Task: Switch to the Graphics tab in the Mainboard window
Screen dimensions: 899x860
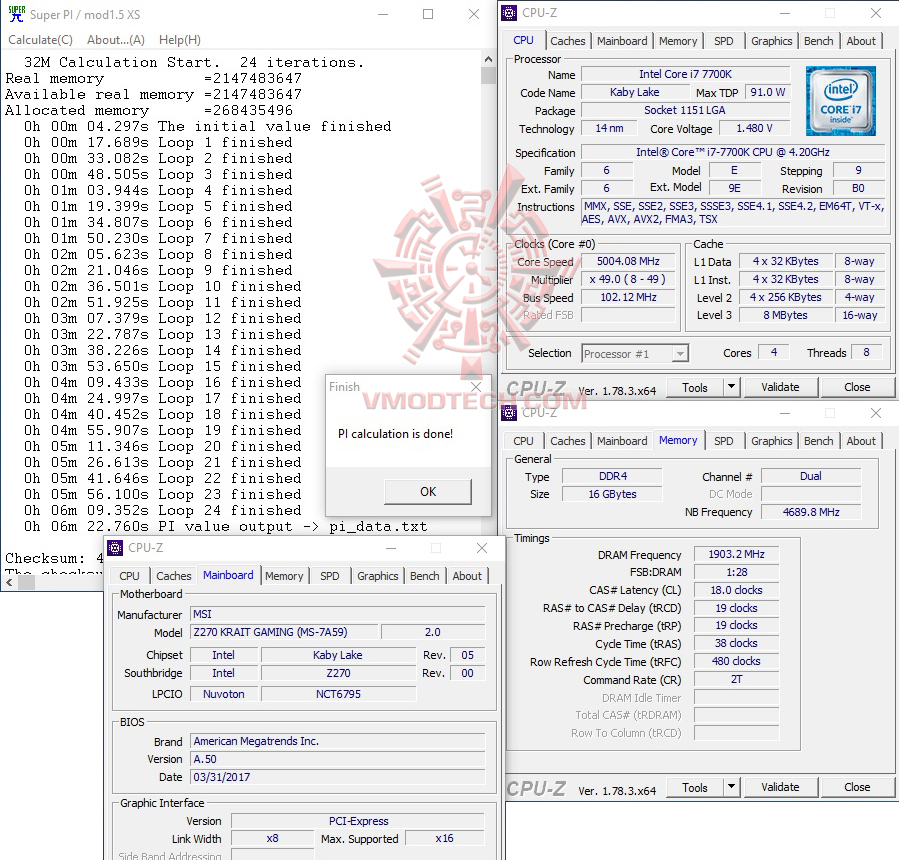Action: pos(377,576)
